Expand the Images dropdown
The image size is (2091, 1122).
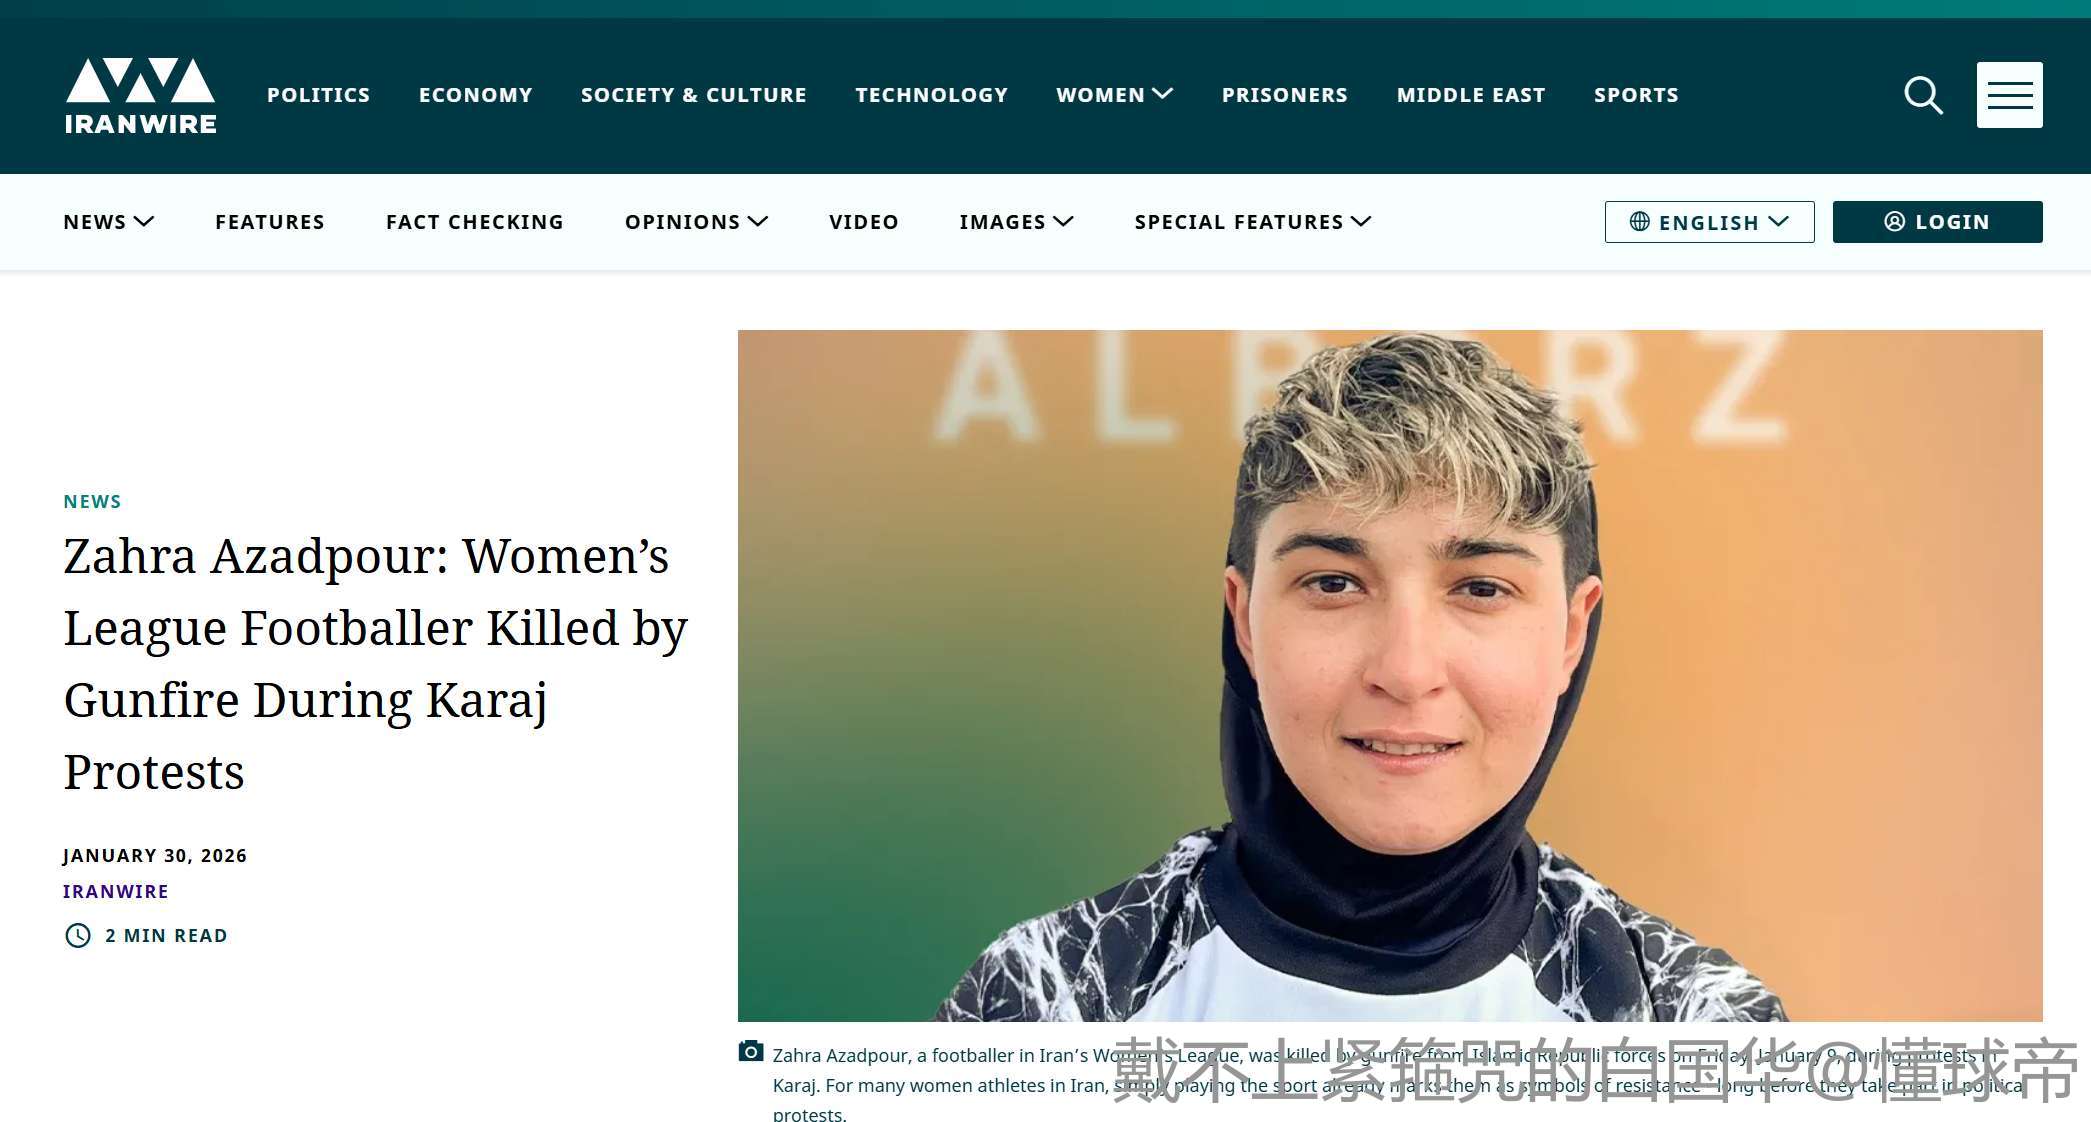click(1016, 222)
